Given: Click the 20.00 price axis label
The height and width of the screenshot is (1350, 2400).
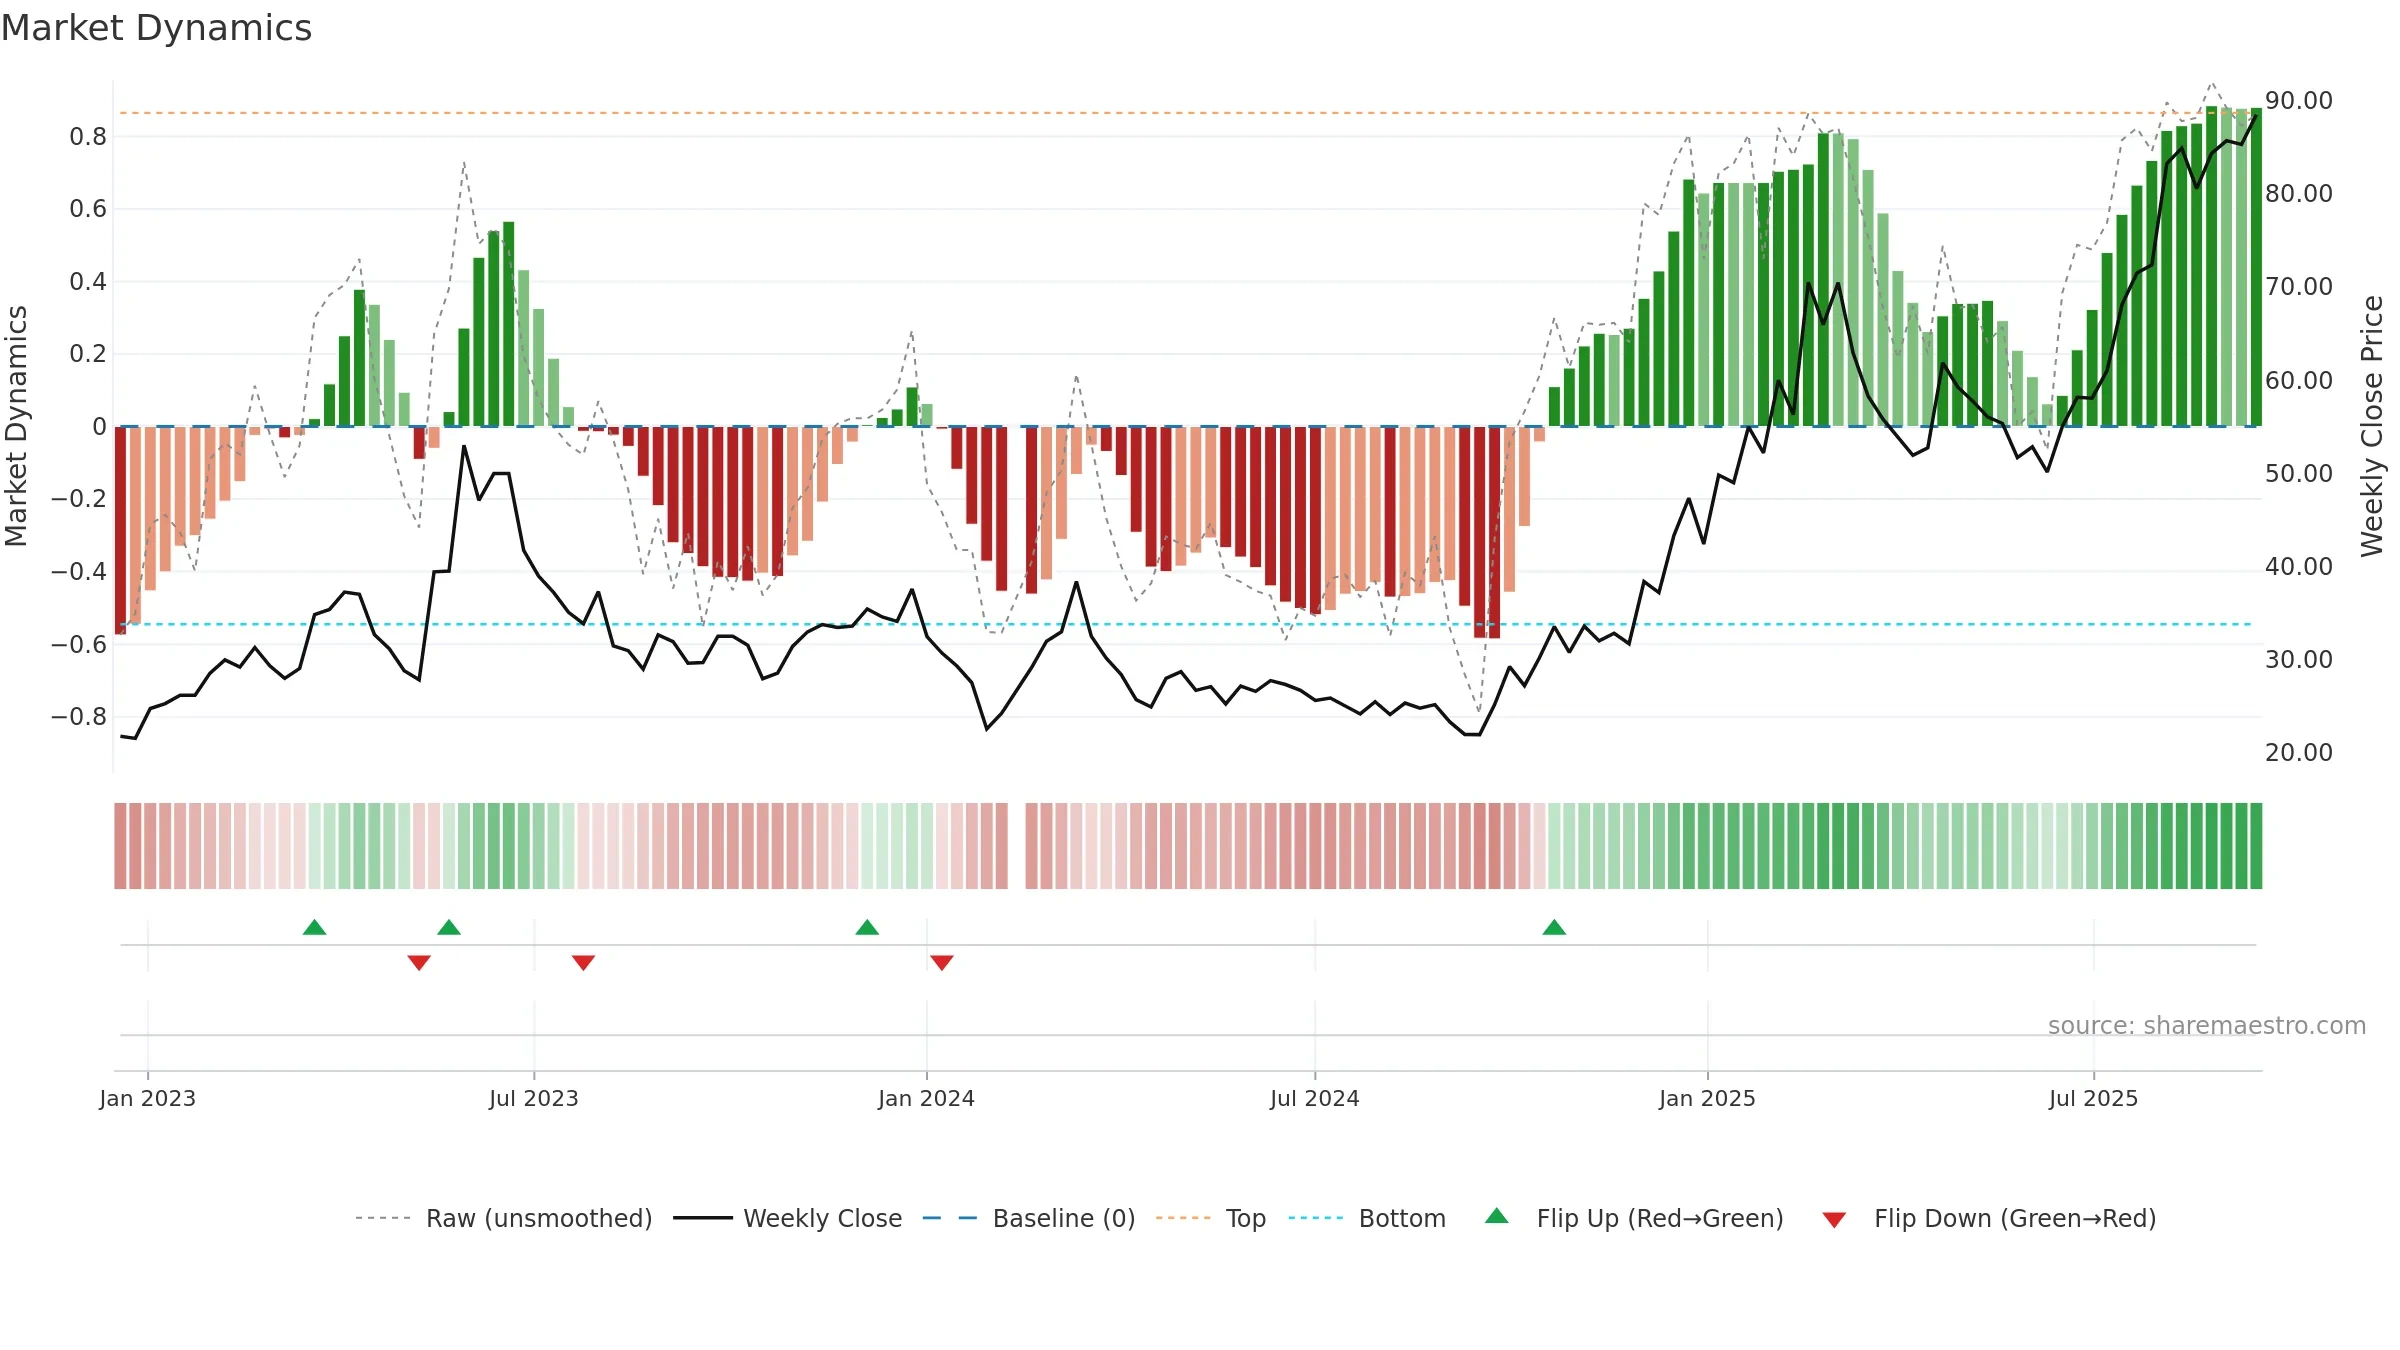Looking at the screenshot, I should pos(2298,752).
